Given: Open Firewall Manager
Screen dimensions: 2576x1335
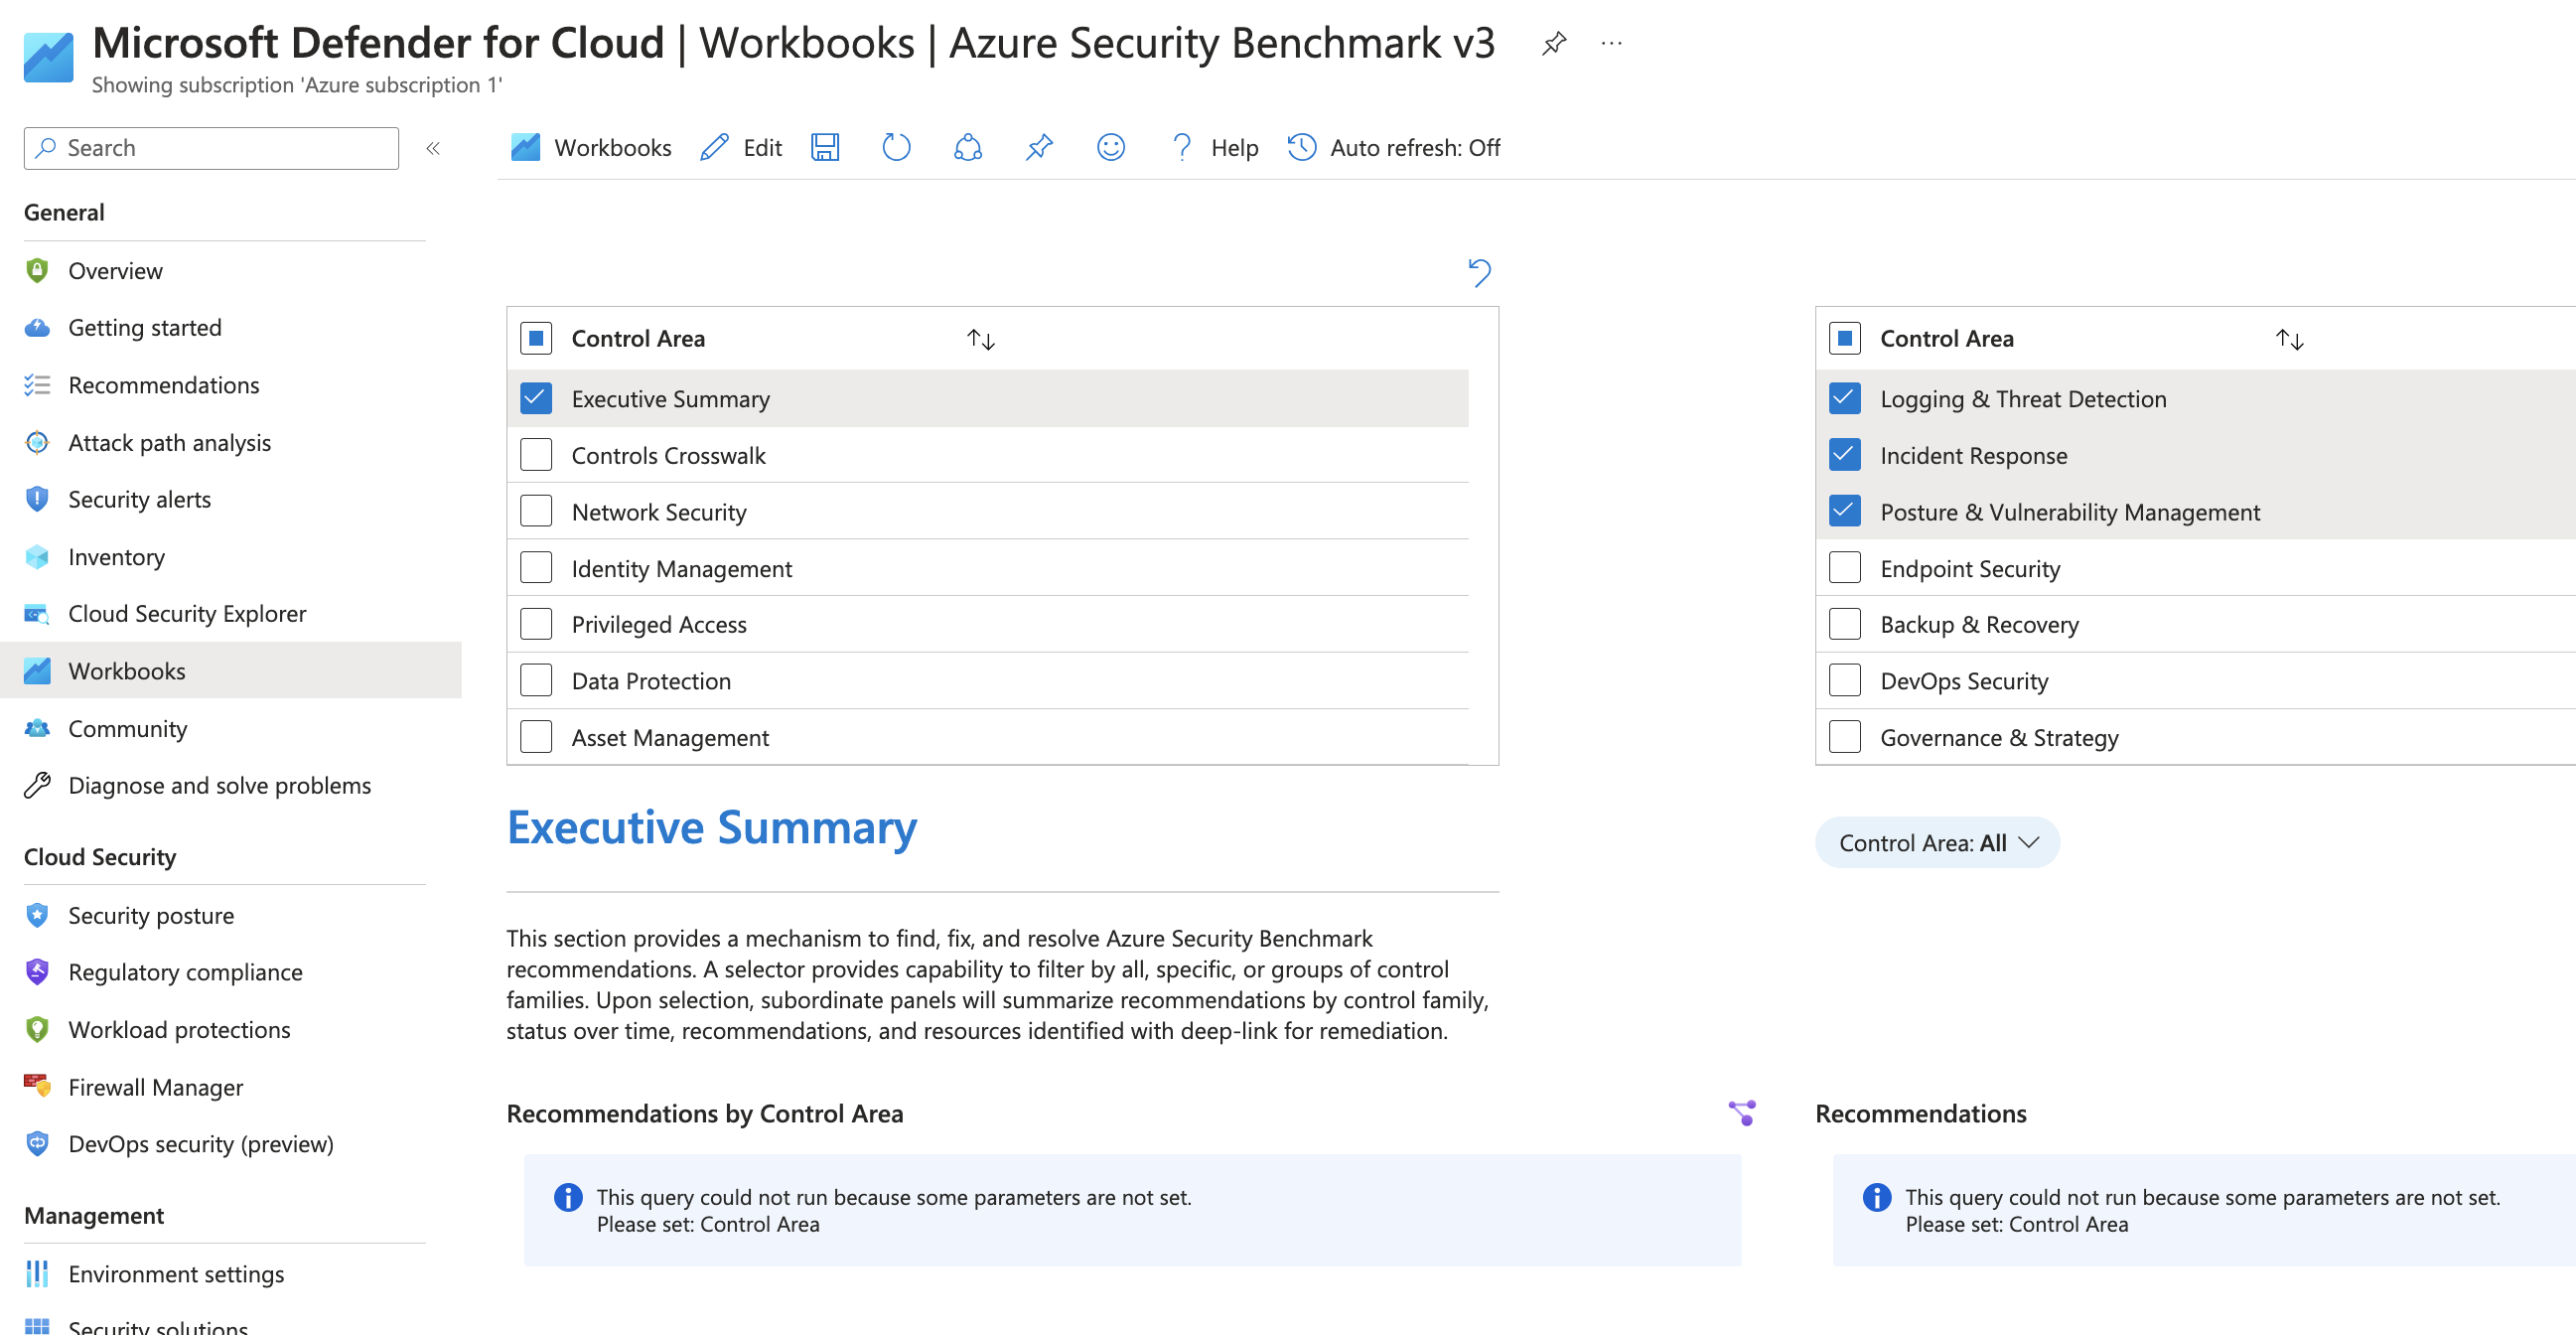Looking at the screenshot, I should coord(230,1087).
